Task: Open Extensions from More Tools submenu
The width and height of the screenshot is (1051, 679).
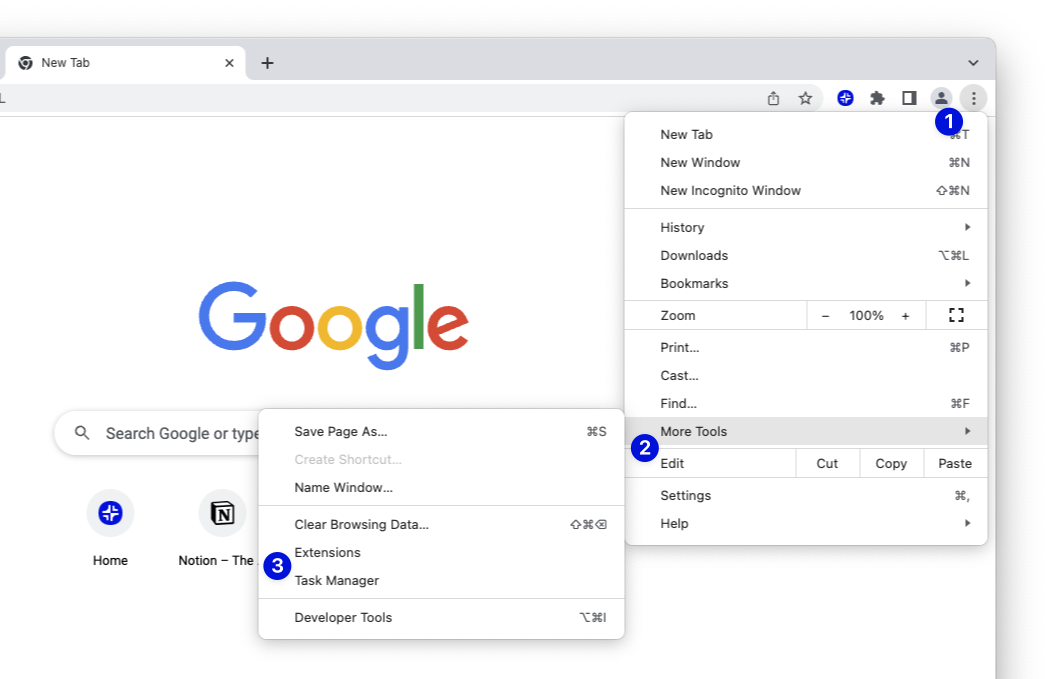Action: tap(441, 553)
